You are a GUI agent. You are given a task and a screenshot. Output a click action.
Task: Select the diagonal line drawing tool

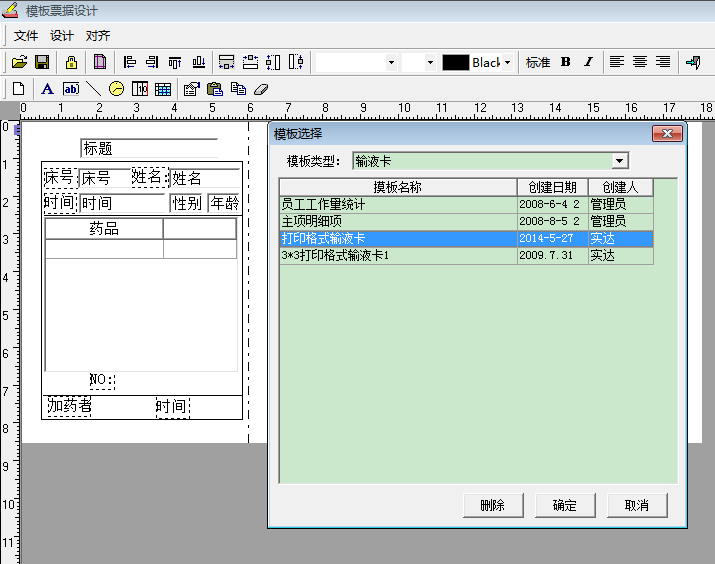93,89
